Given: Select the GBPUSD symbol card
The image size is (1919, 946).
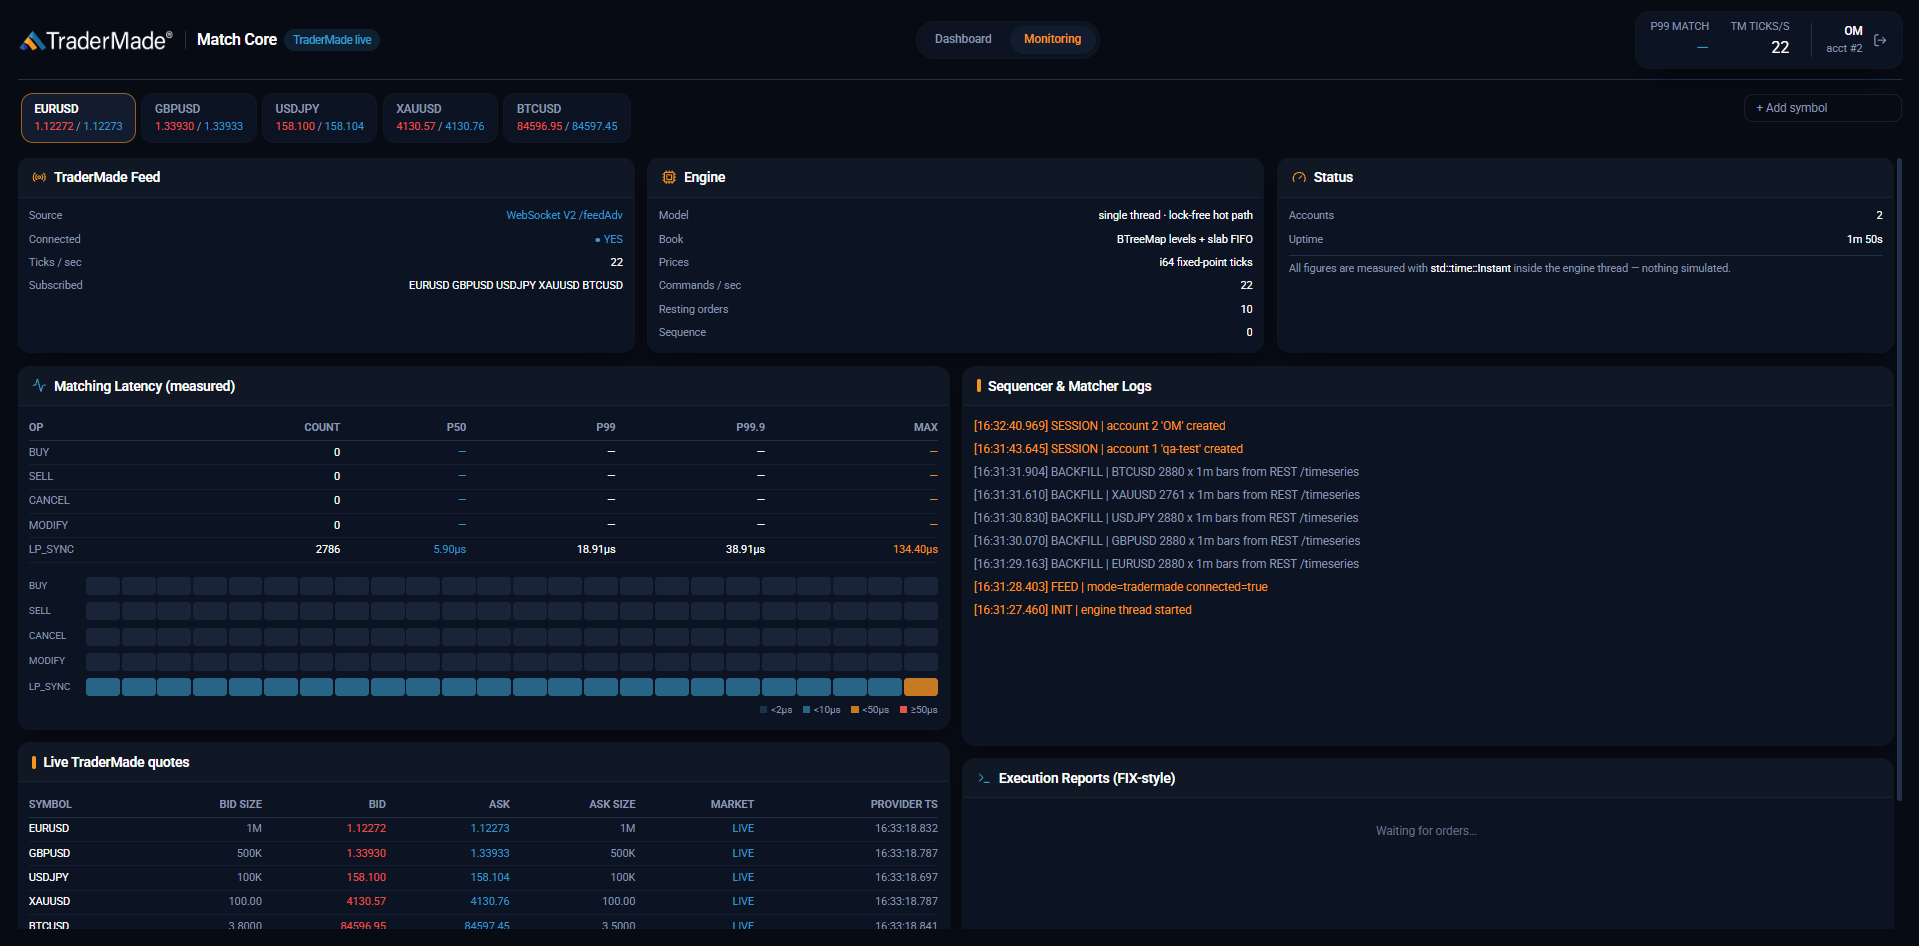Looking at the screenshot, I should click(199, 118).
